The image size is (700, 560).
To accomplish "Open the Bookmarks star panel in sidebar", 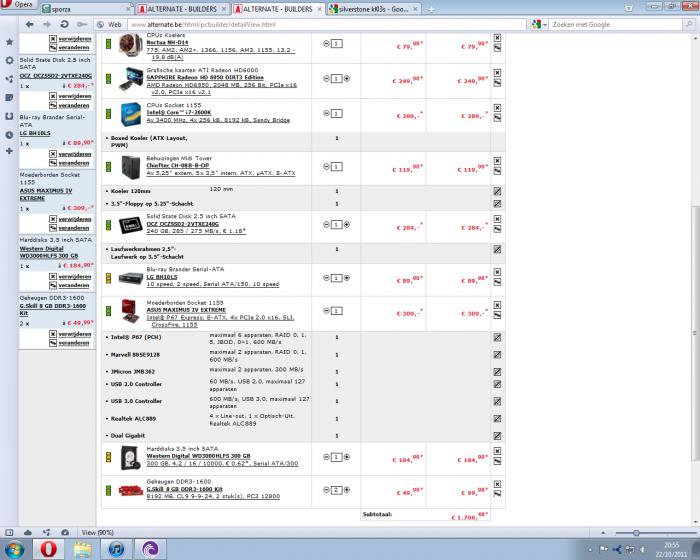I will click(9, 42).
